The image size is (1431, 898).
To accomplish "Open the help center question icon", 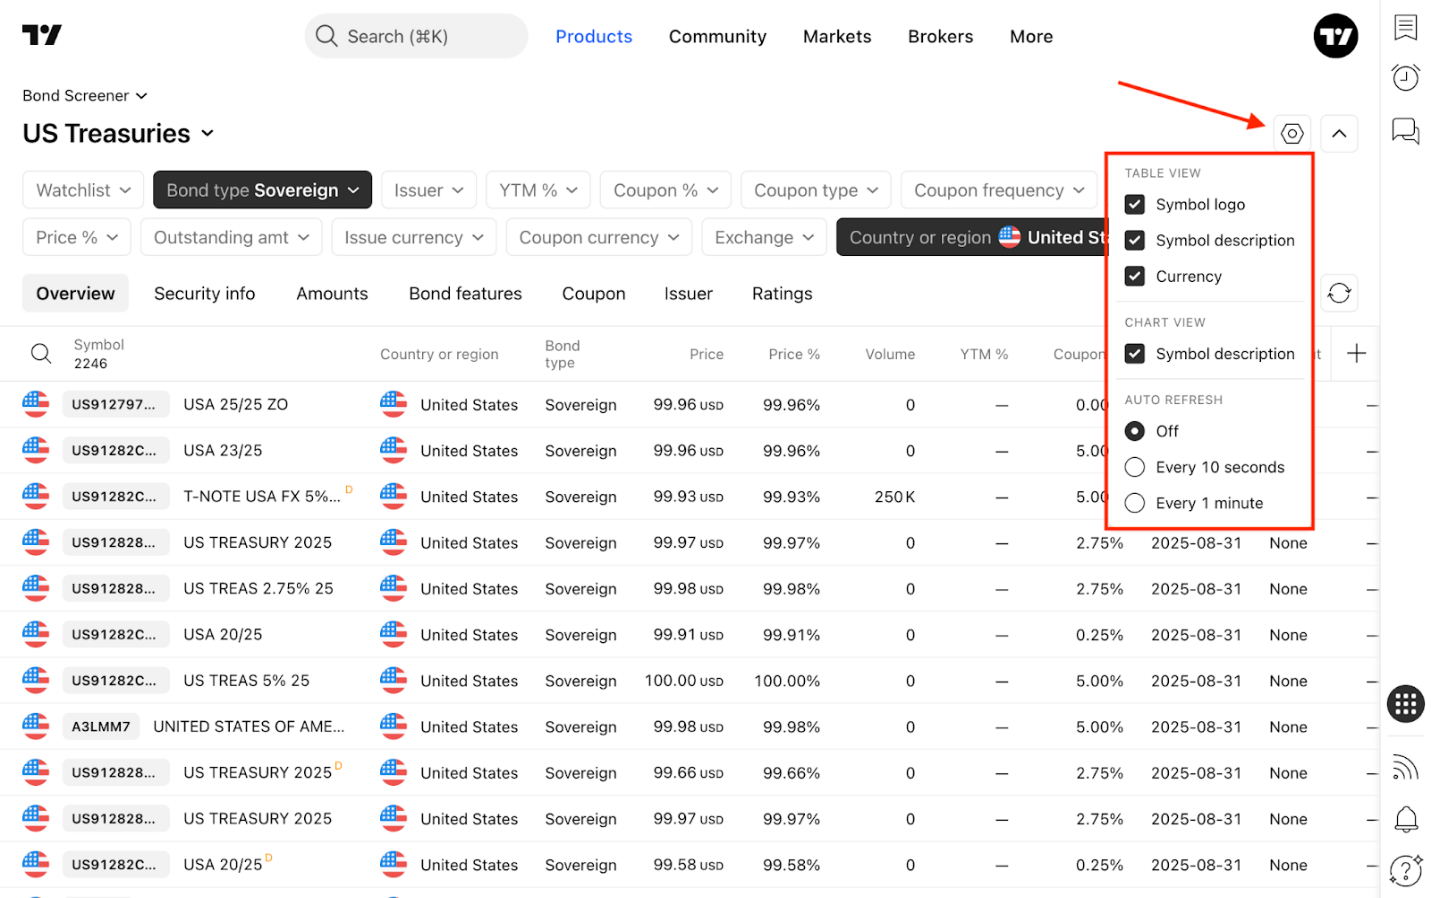I will point(1405,870).
